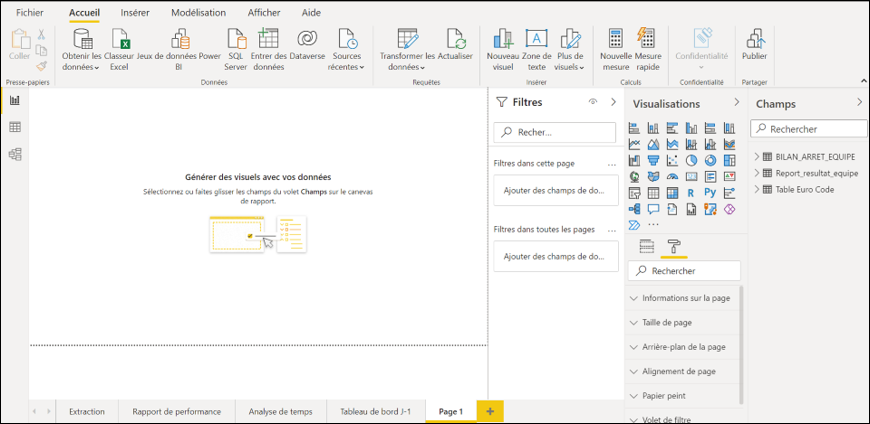The image size is (870, 424).
Task: Select the Power Apps visual
Action: [730, 209]
